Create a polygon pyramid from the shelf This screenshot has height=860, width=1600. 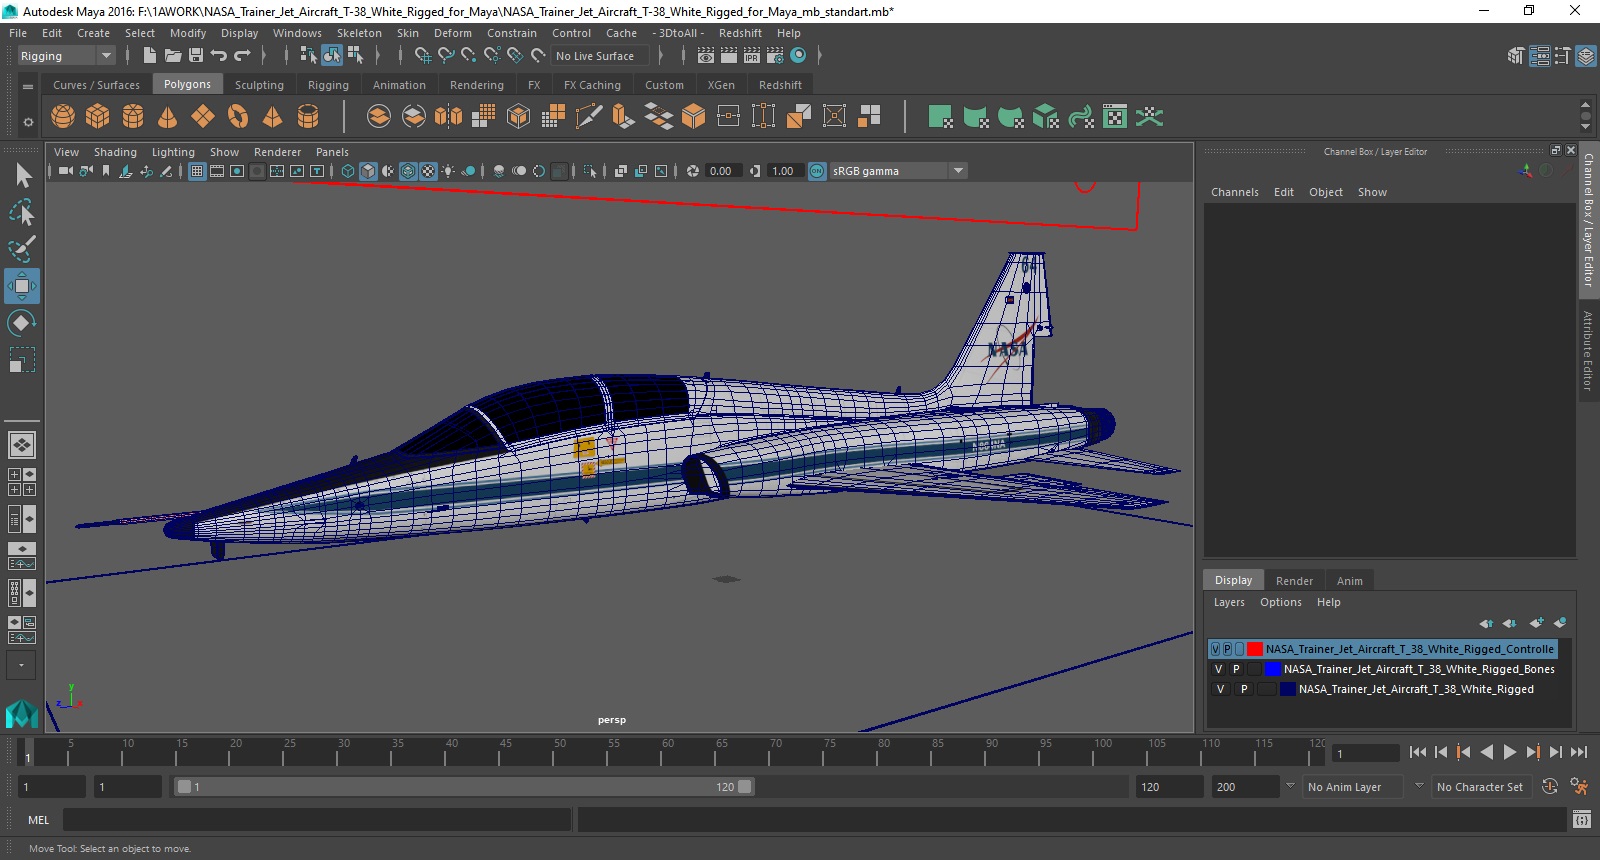(273, 117)
